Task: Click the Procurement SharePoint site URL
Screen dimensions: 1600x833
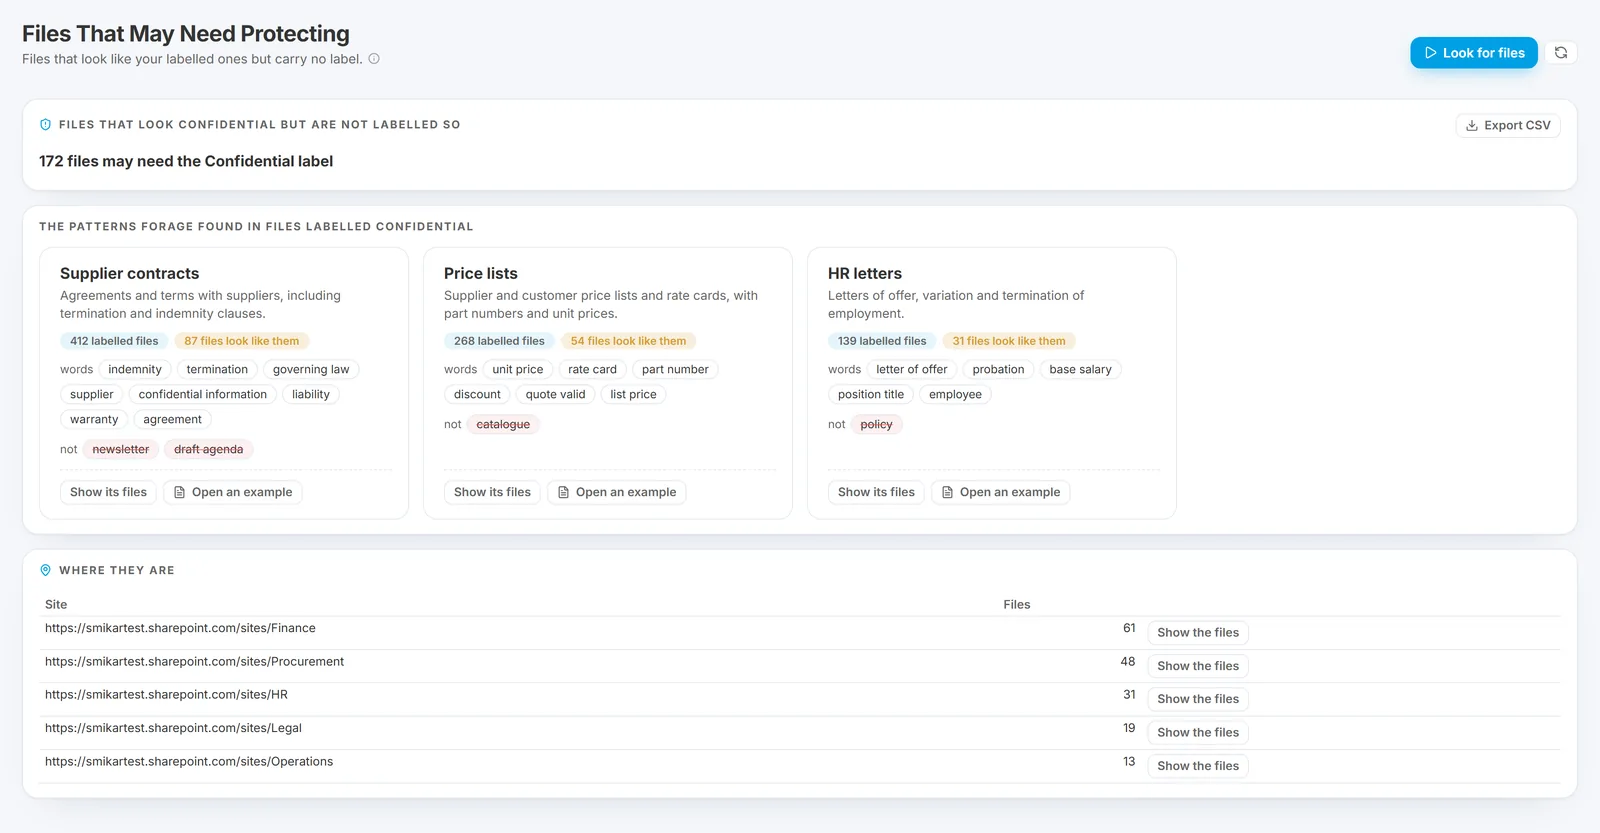Action: 194,662
